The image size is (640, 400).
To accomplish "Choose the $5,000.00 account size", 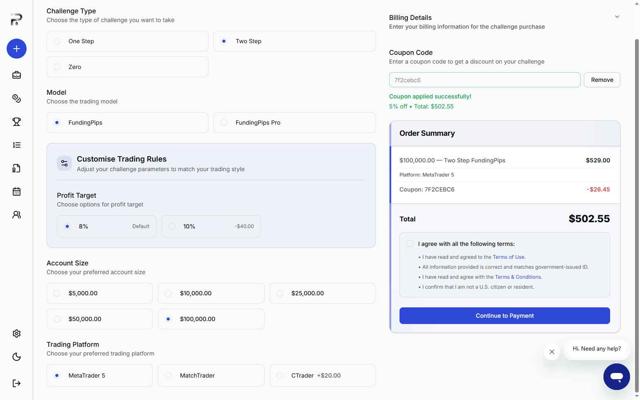I will point(100,293).
